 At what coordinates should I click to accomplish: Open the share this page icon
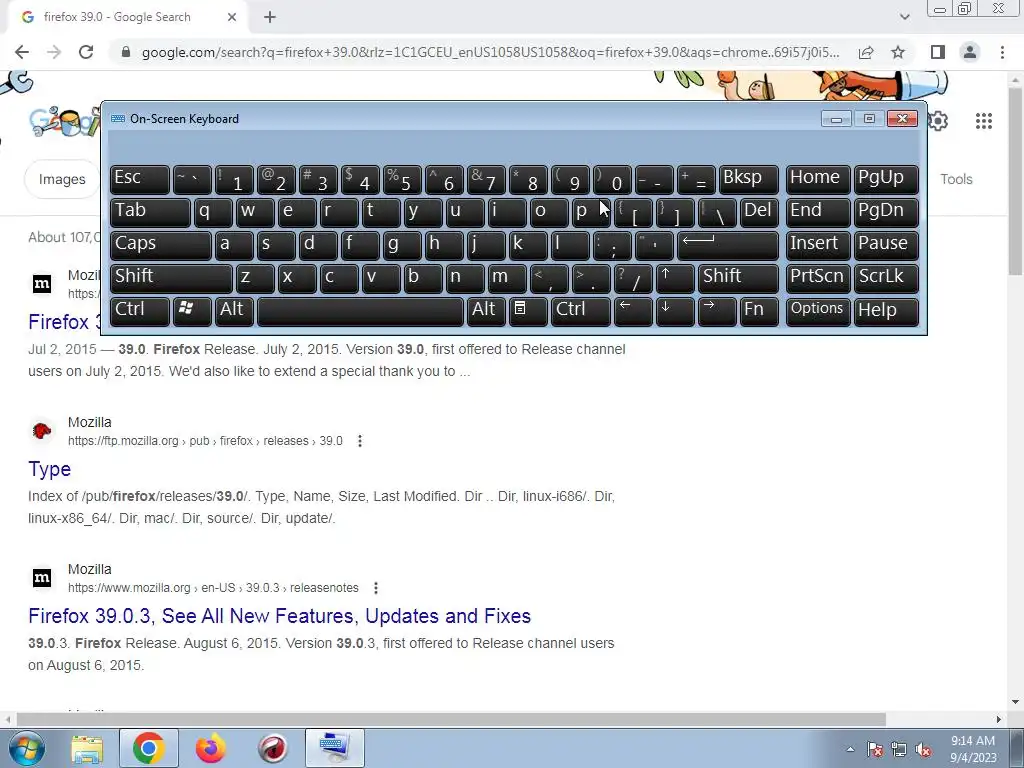click(x=866, y=52)
